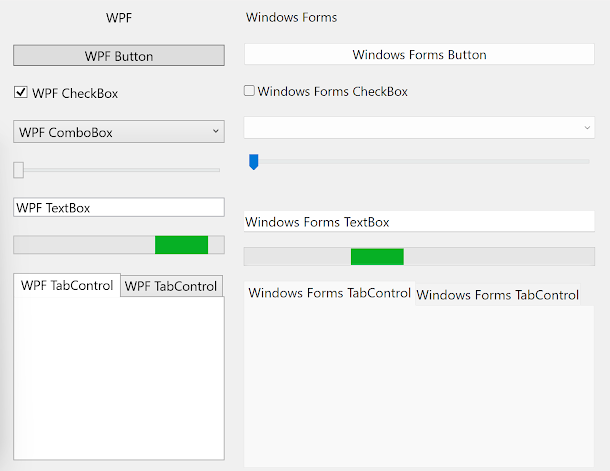
Task: Enable the Windows Forms CheckBox
Action: point(249,91)
